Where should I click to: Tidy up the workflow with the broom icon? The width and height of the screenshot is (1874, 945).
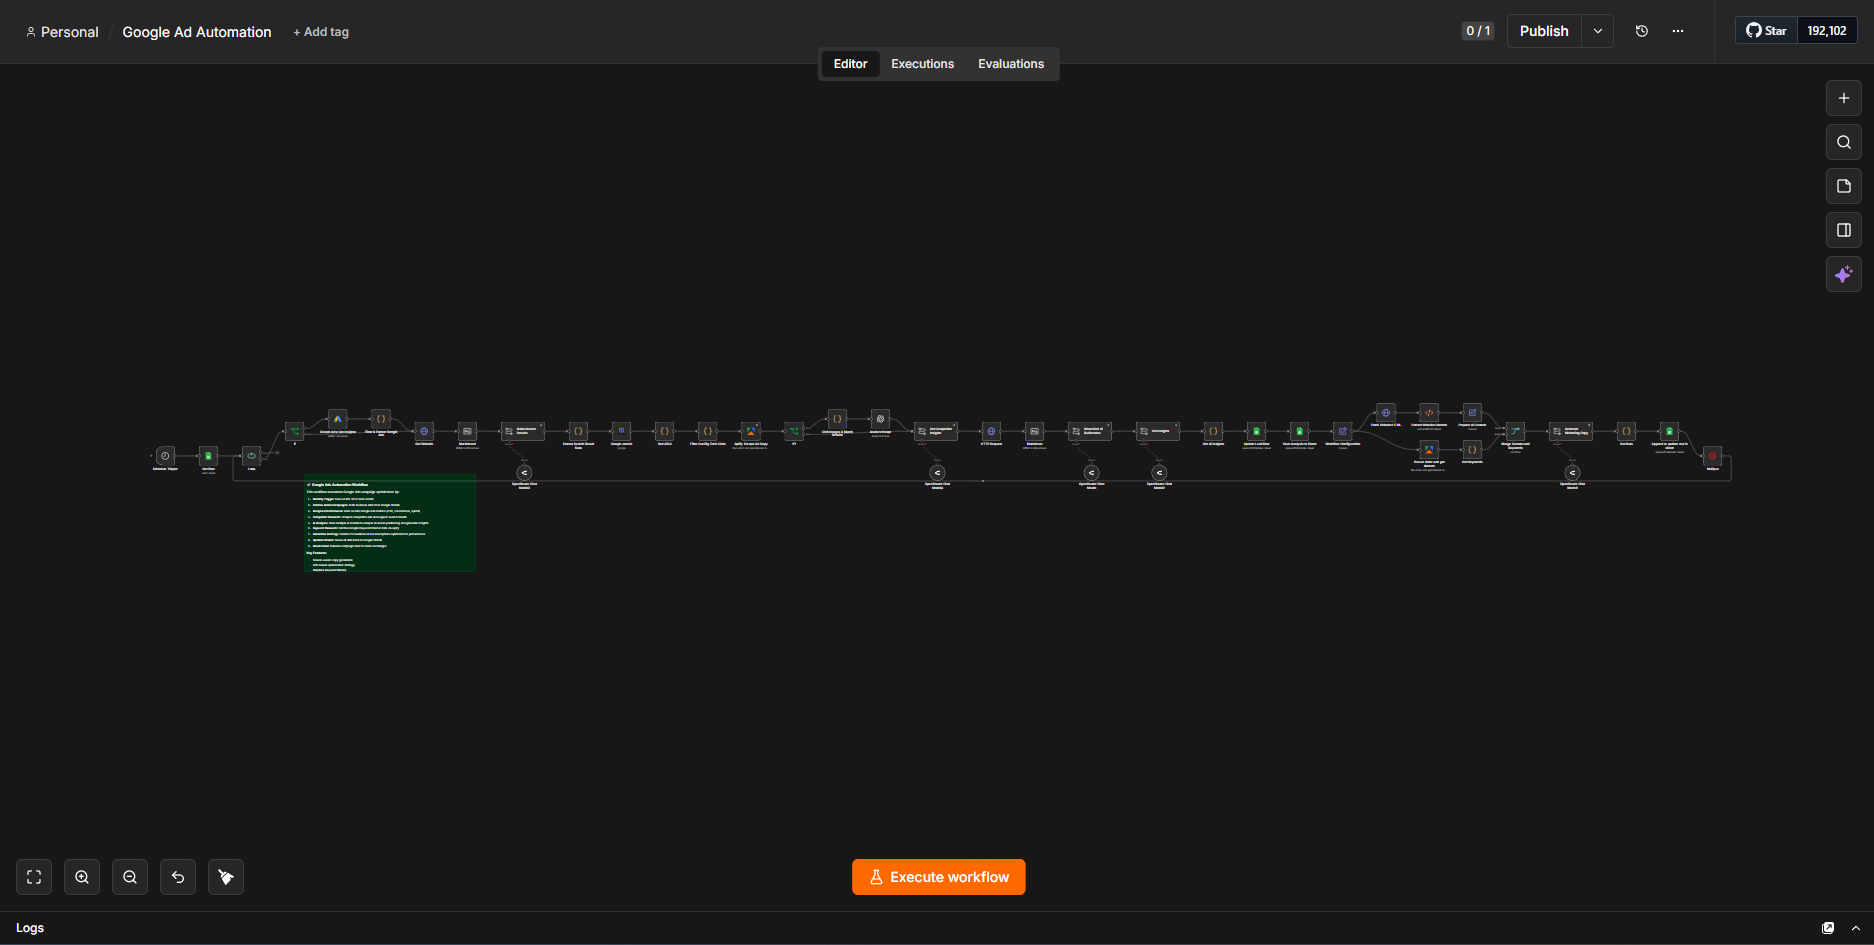point(226,877)
